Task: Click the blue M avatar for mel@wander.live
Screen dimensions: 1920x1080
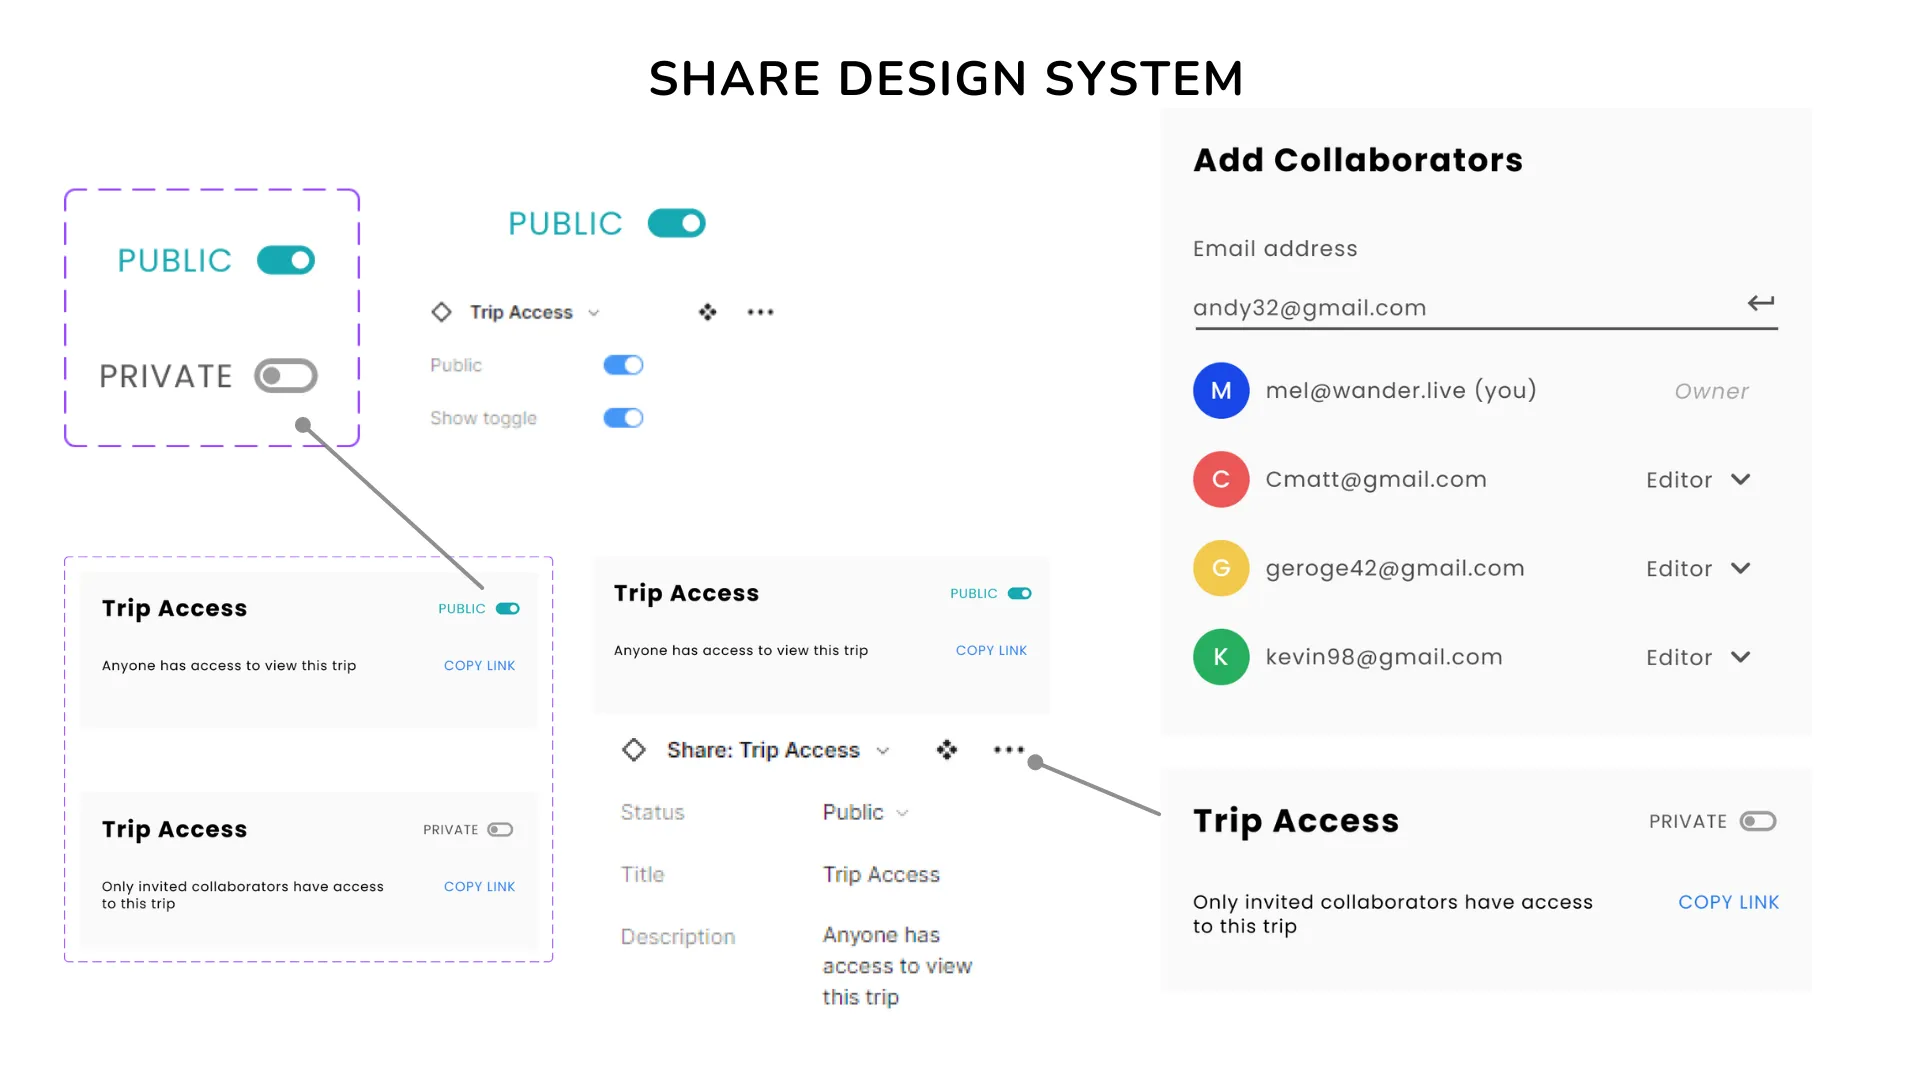Action: pyautogui.click(x=1221, y=391)
